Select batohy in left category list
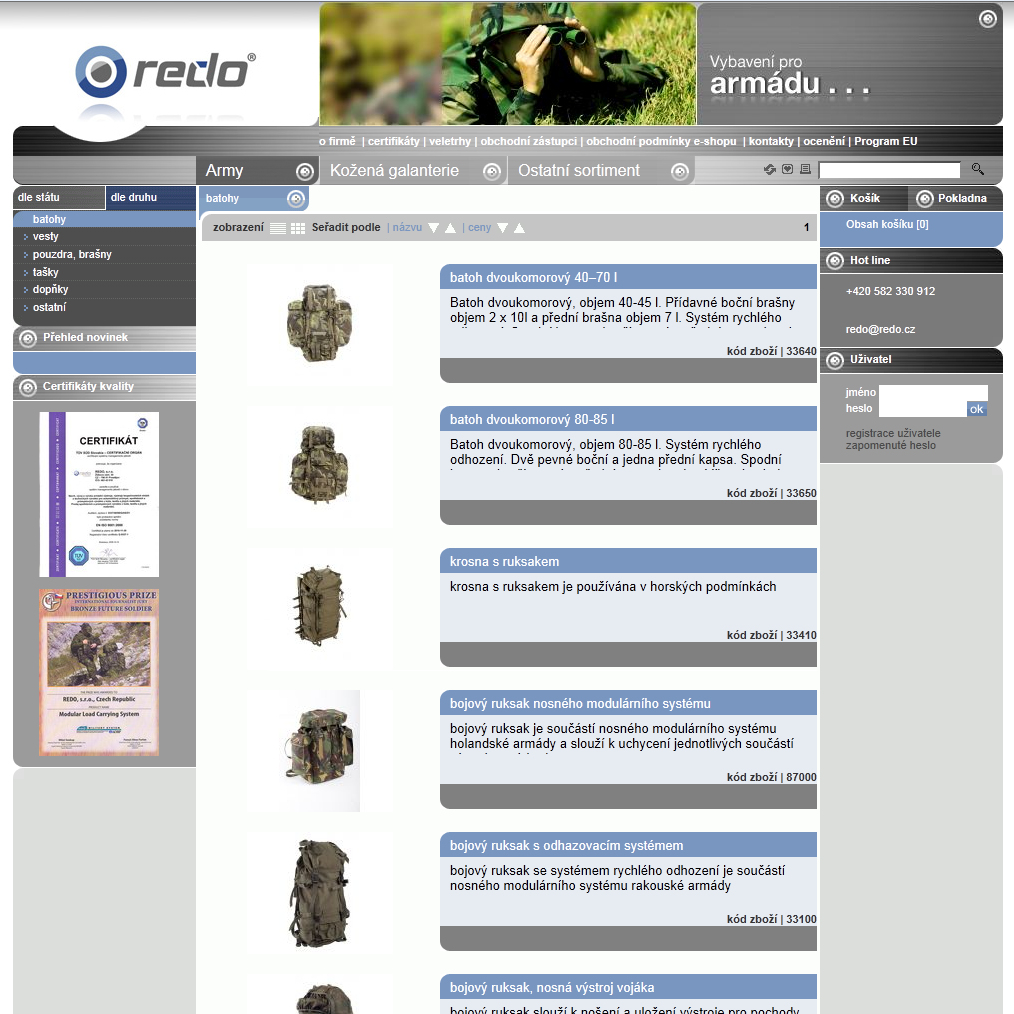This screenshot has height=1014, width=1014. [x=104, y=219]
